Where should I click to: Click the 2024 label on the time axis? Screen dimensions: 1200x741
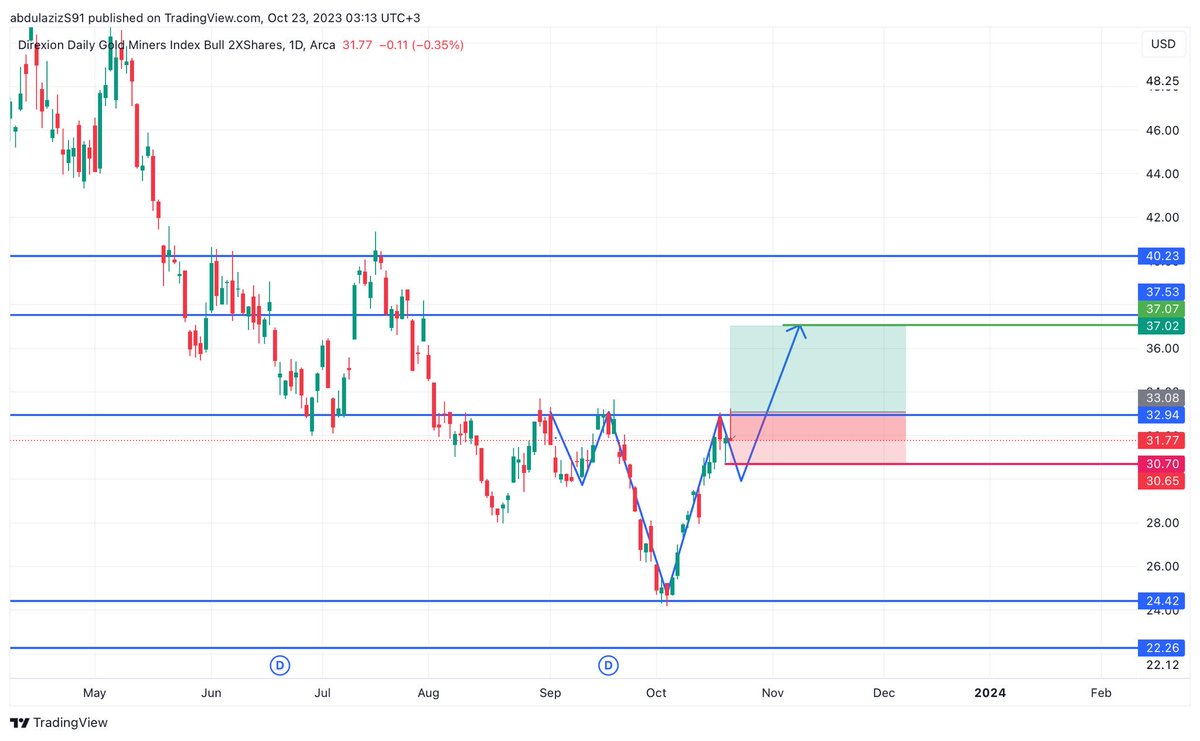tap(990, 692)
